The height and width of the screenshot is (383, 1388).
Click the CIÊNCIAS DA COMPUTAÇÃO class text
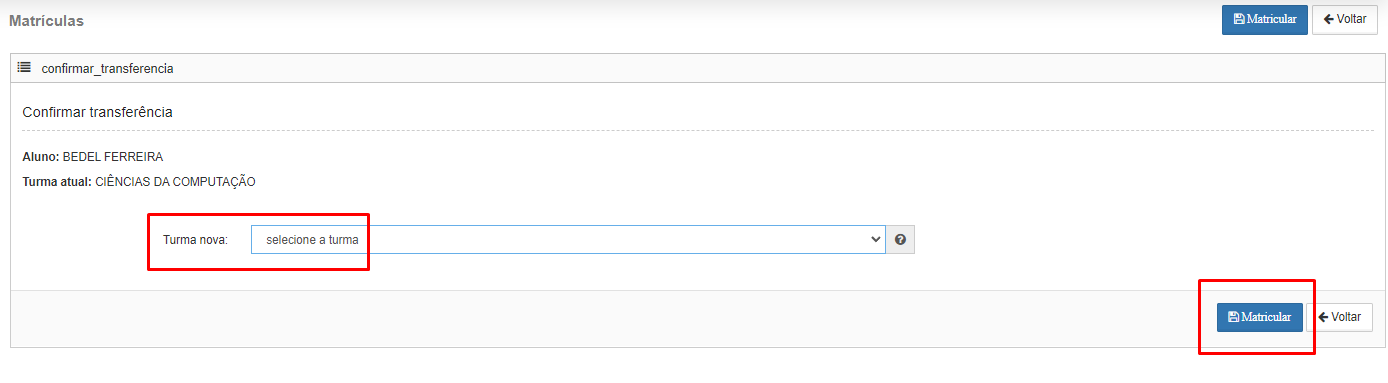coord(176,182)
